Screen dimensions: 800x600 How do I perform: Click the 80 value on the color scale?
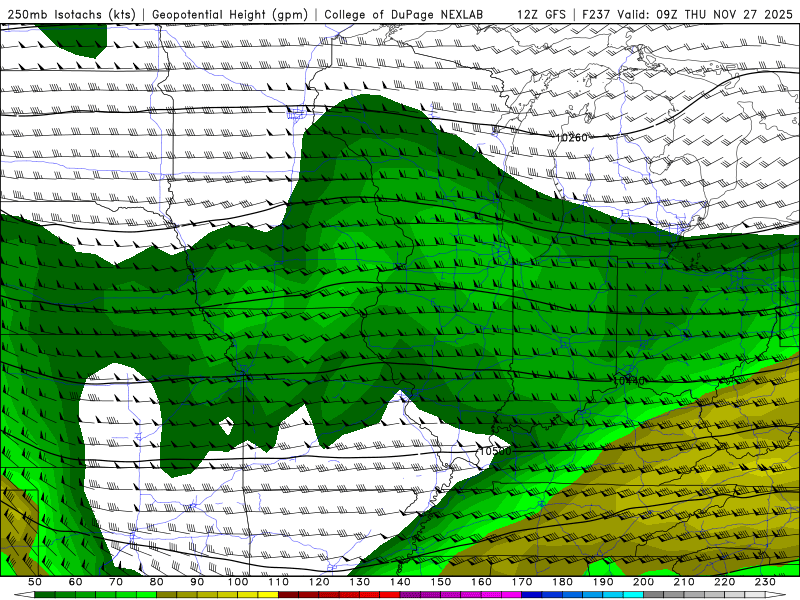[157, 582]
